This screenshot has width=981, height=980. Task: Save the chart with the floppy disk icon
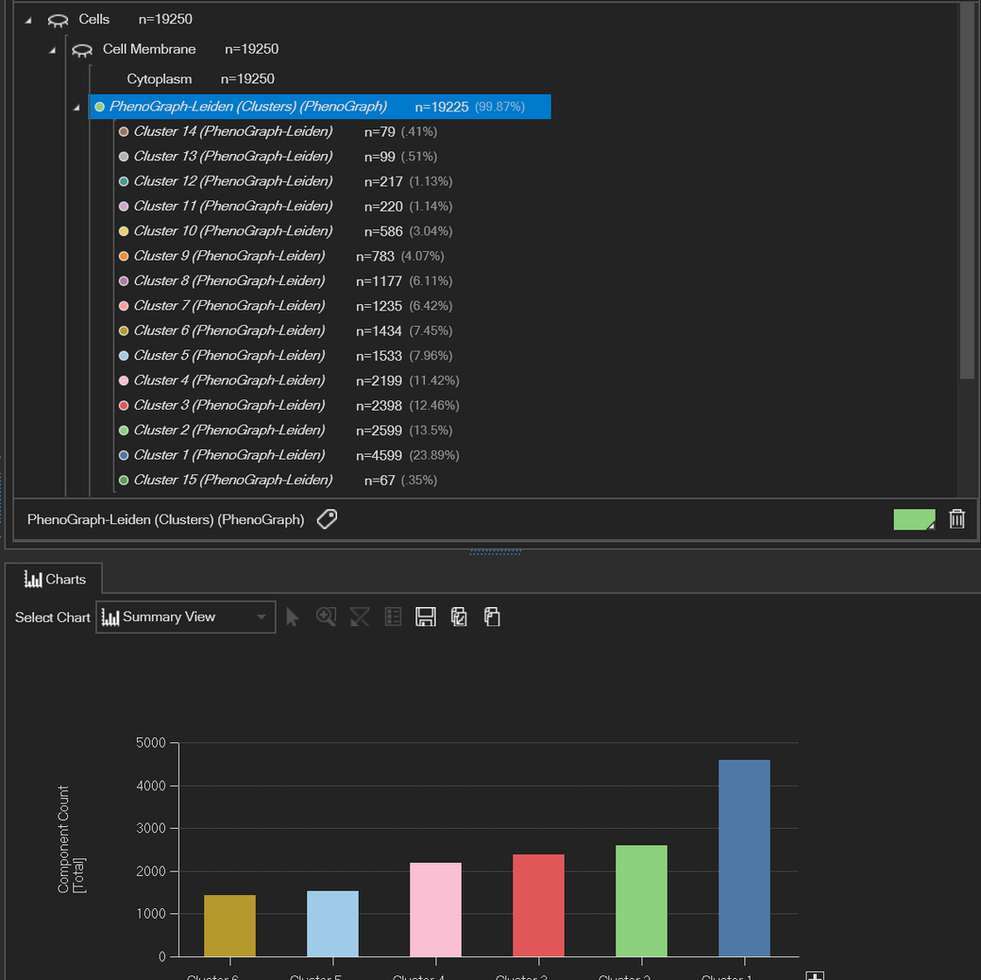click(425, 617)
